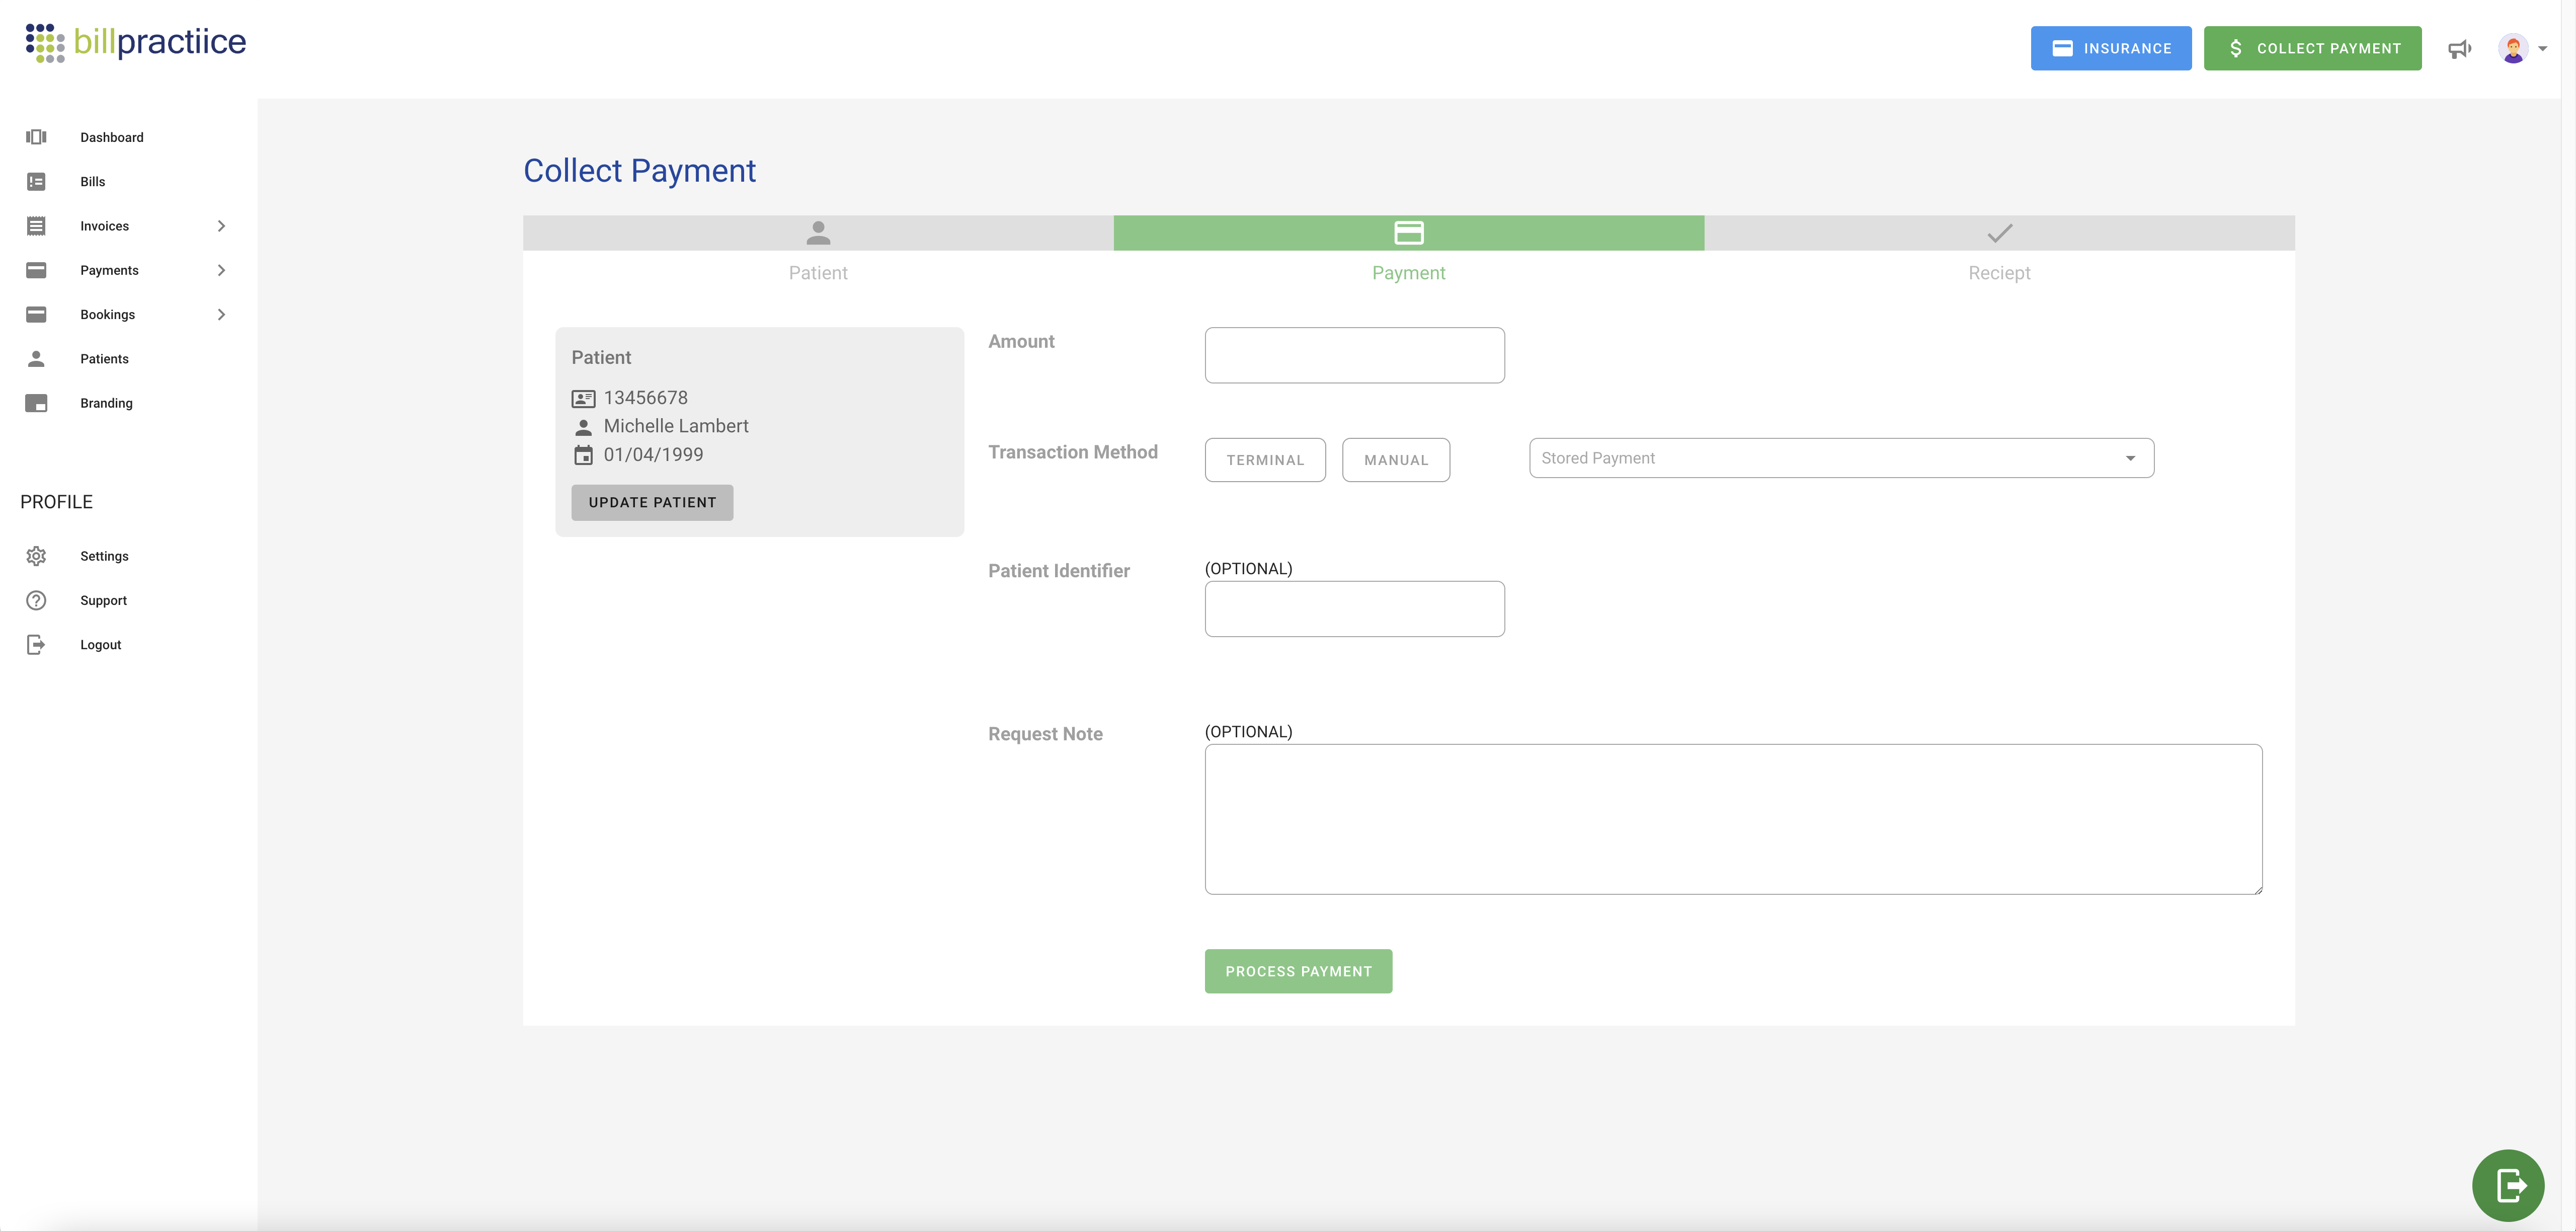Image resolution: width=2576 pixels, height=1231 pixels.
Task: Expand the Bookings submenu chevron
Action: pos(221,314)
